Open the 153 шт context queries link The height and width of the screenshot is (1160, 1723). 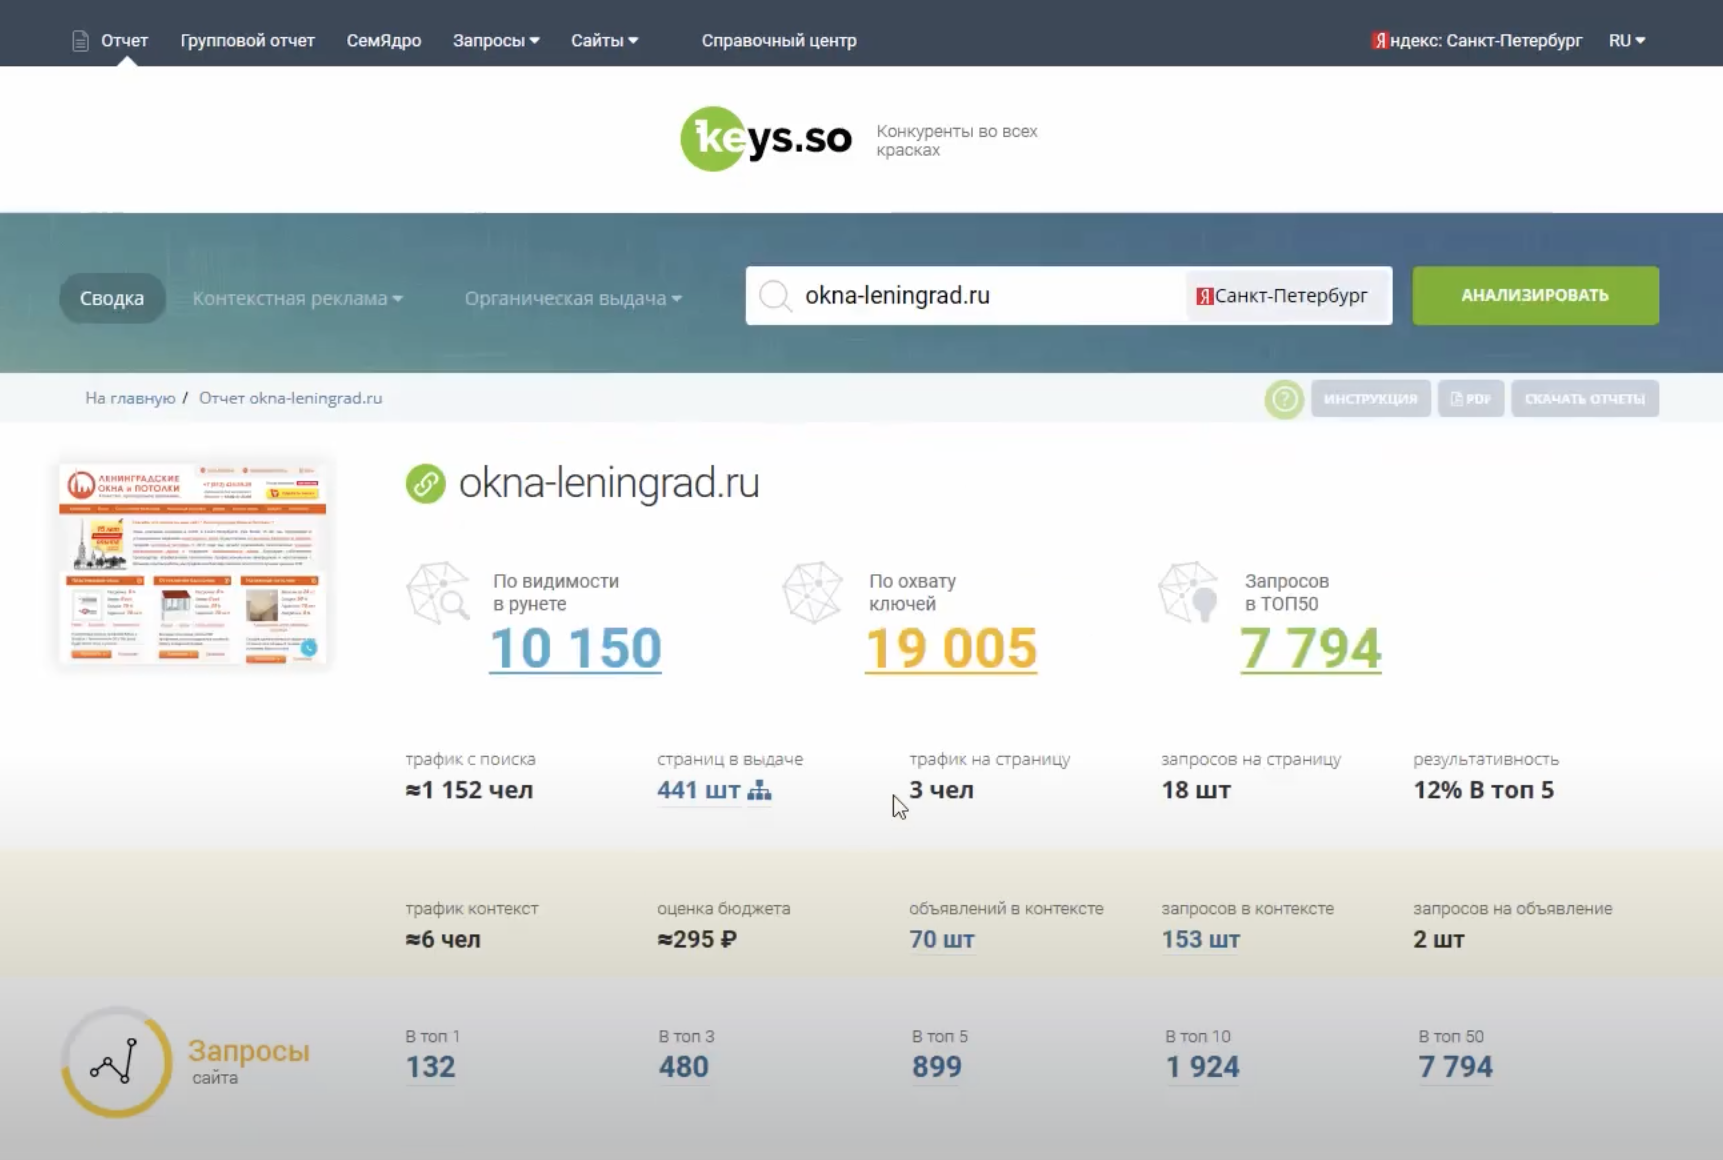pyautogui.click(x=1200, y=940)
